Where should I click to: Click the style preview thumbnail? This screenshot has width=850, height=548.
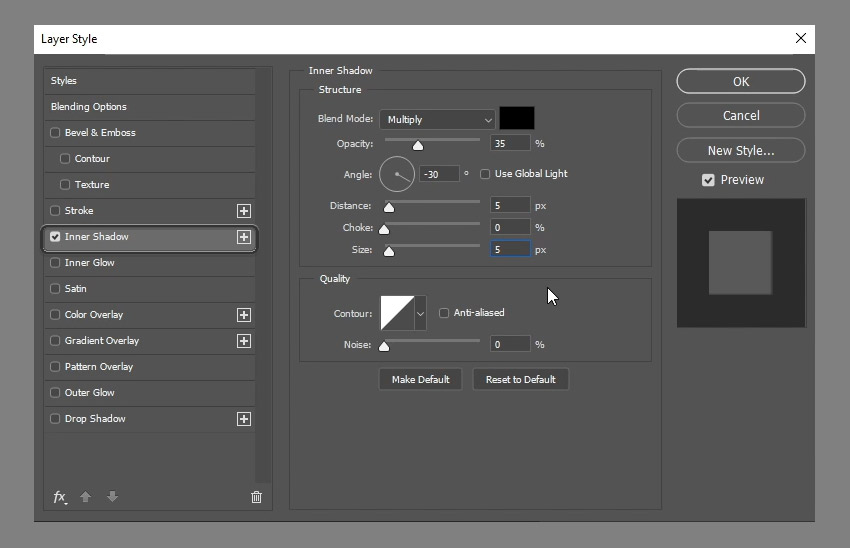click(x=741, y=263)
